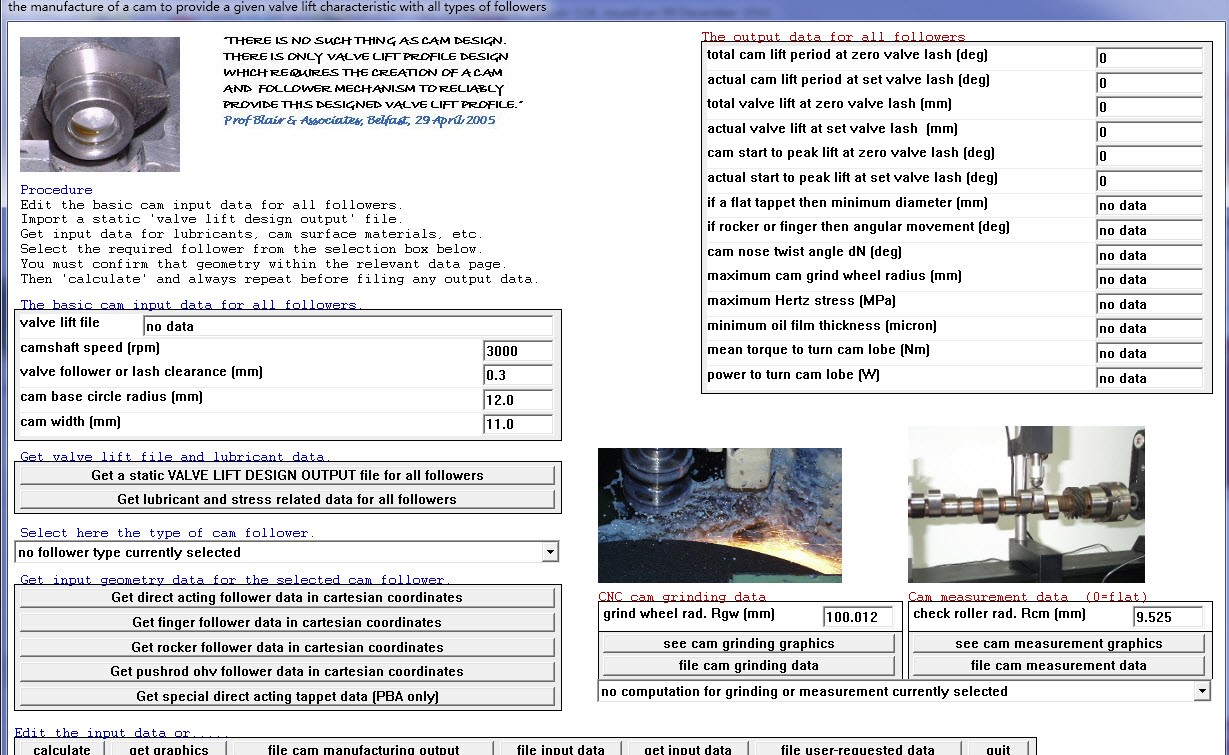Viewport: 1229px width, 755px height.
Task: Click 'Cam measurement data (0=flat)' heading
Action: 1028,597
